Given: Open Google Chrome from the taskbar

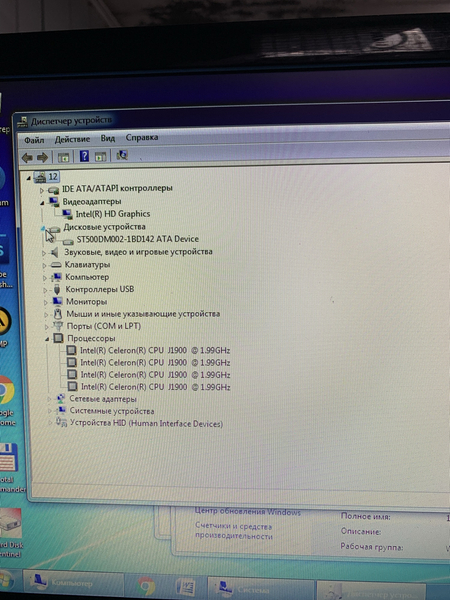Looking at the screenshot, I should [x=146, y=586].
